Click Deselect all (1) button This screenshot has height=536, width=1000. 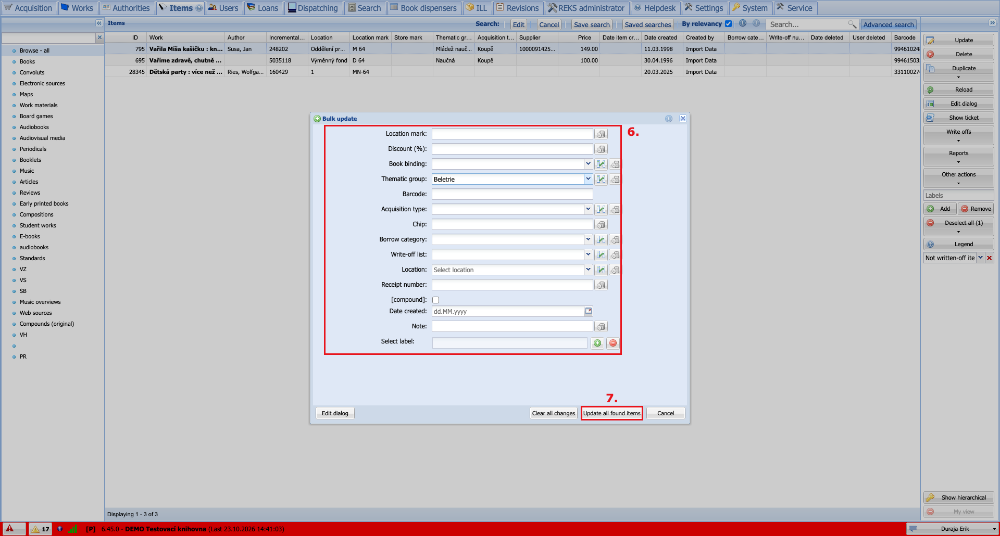[959, 225]
